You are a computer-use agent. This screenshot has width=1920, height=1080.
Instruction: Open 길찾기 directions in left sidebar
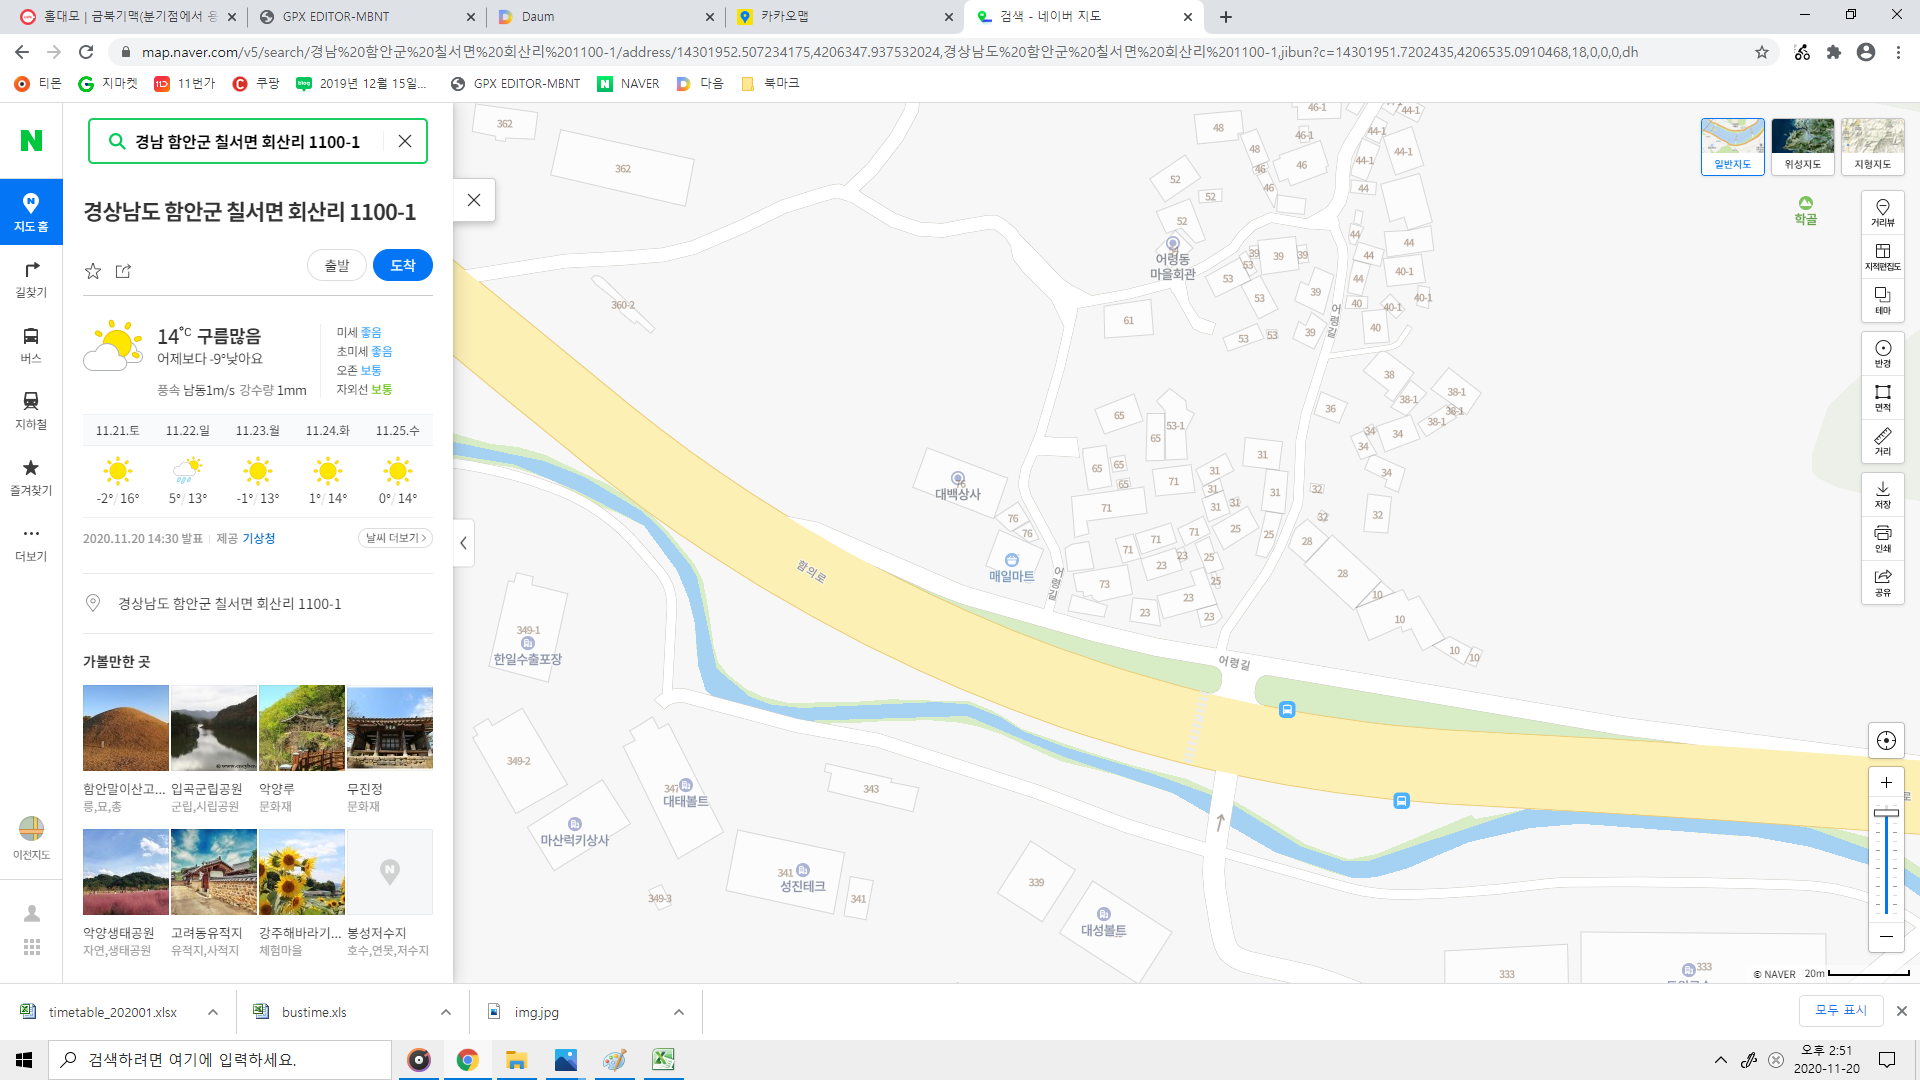click(x=31, y=278)
